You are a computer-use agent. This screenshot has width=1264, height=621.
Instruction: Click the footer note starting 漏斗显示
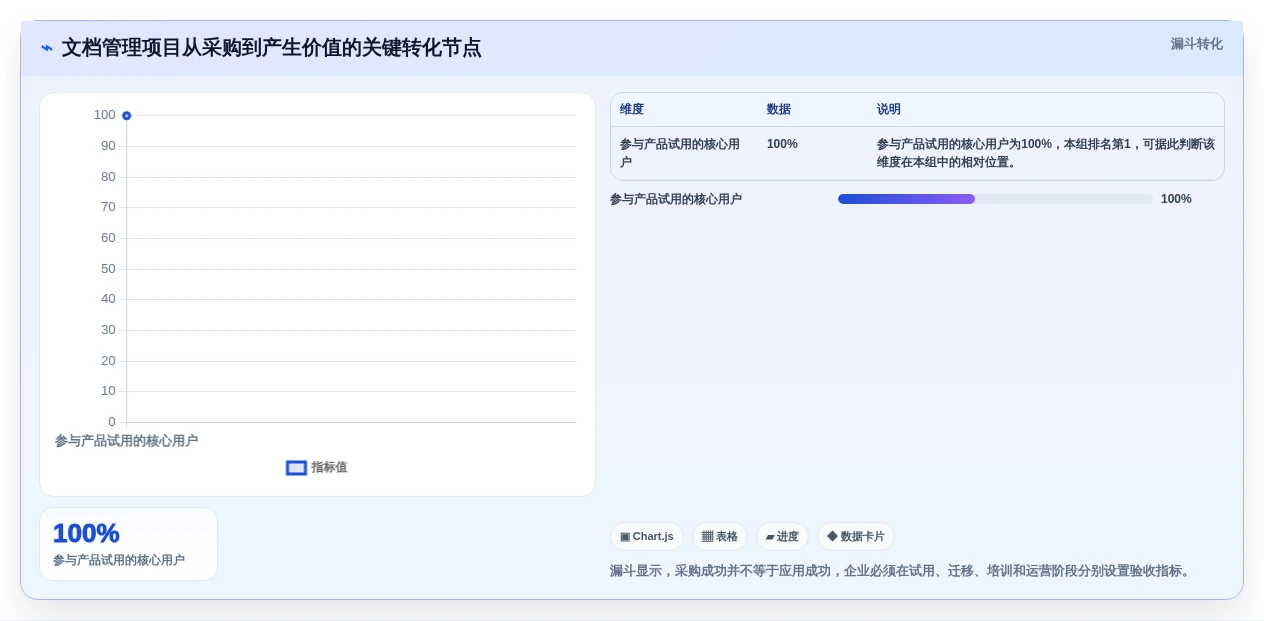pyautogui.click(x=902, y=571)
